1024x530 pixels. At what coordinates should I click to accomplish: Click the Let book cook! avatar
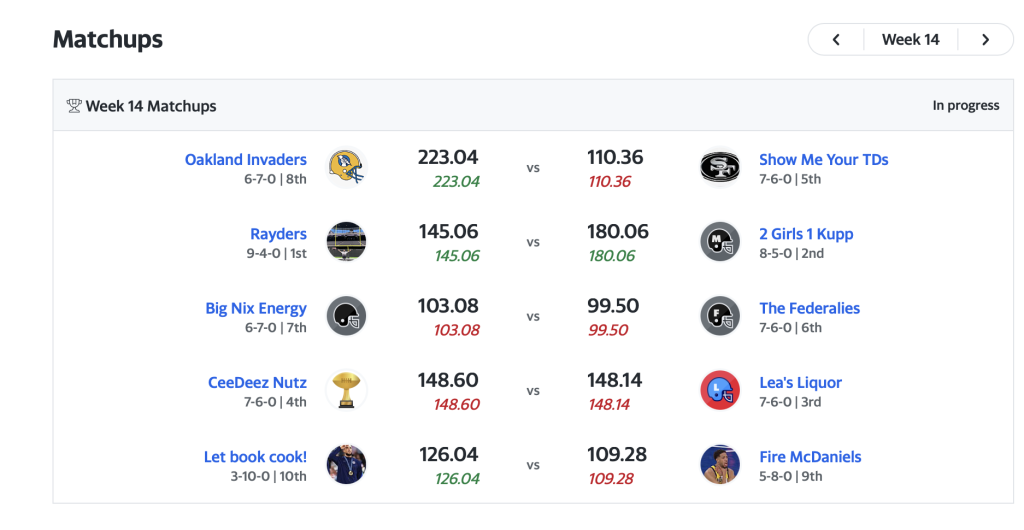(x=346, y=464)
